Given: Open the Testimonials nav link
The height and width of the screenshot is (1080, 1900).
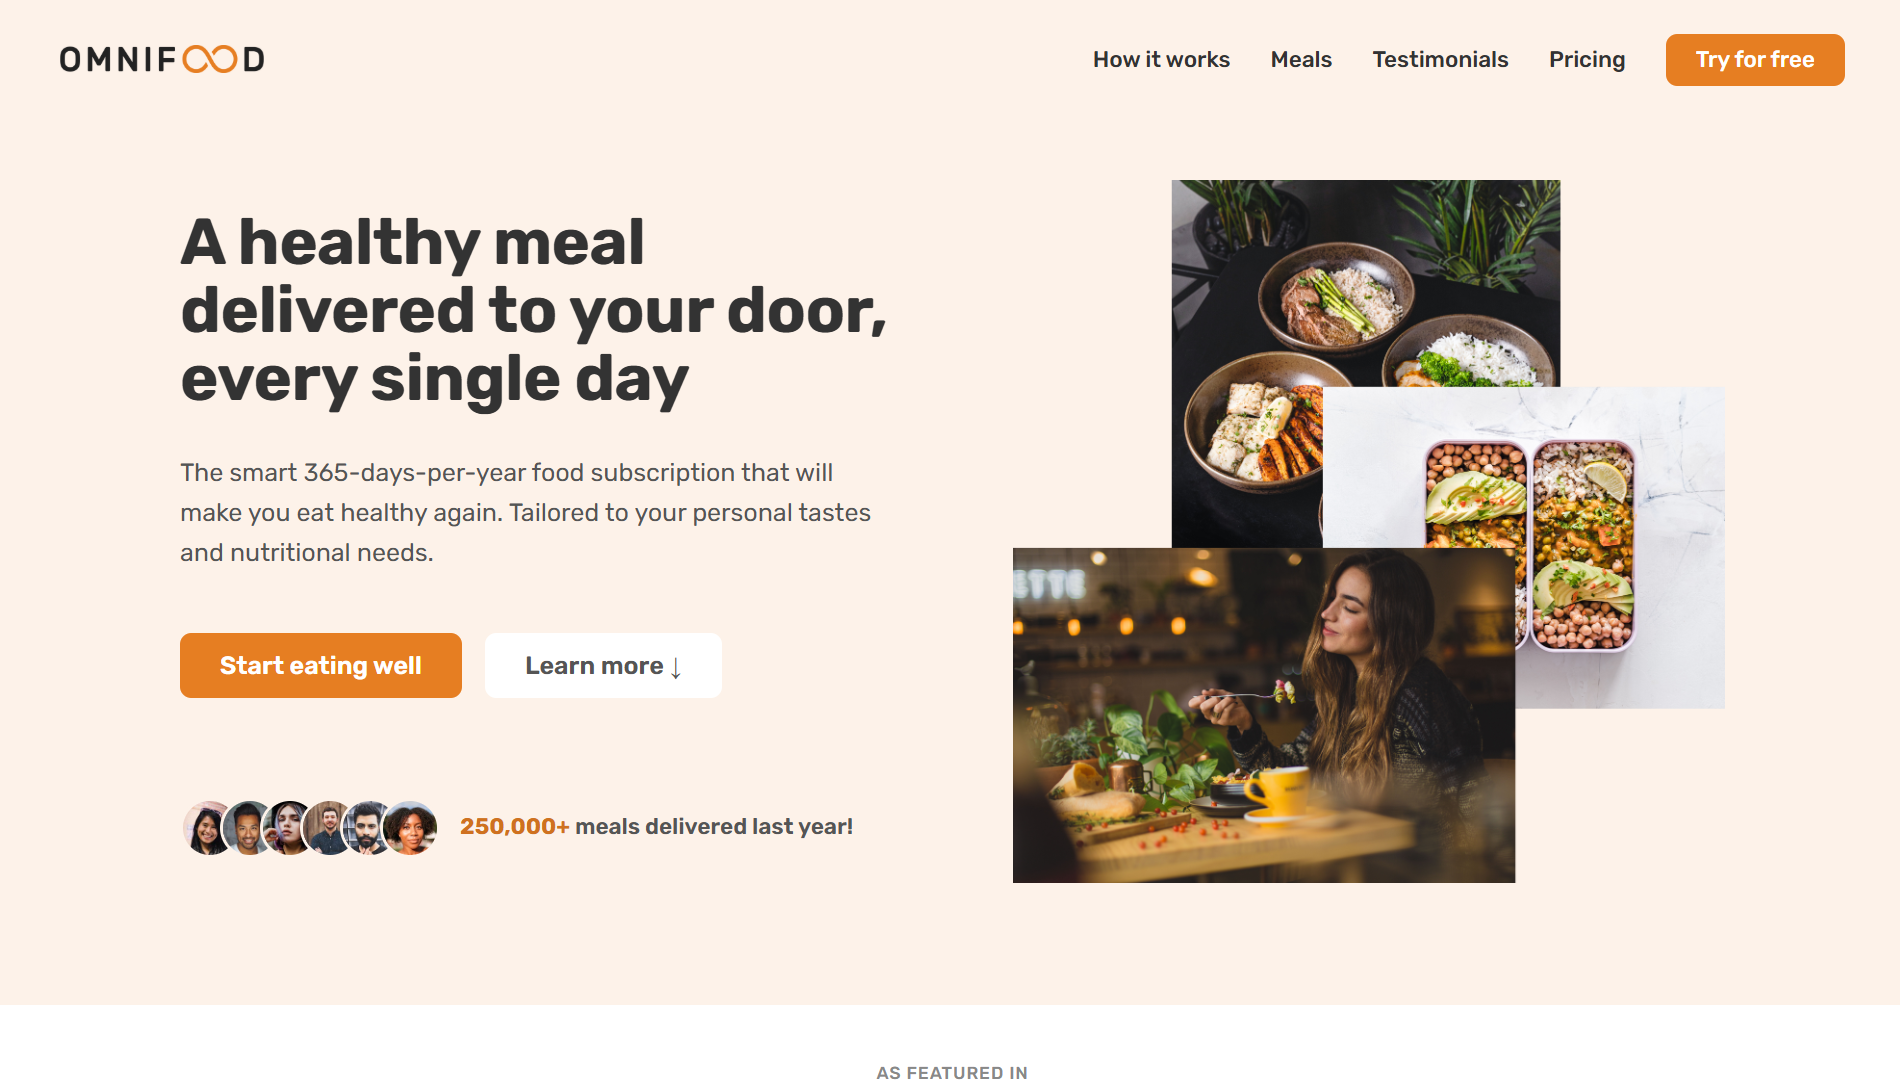Looking at the screenshot, I should click(x=1440, y=60).
